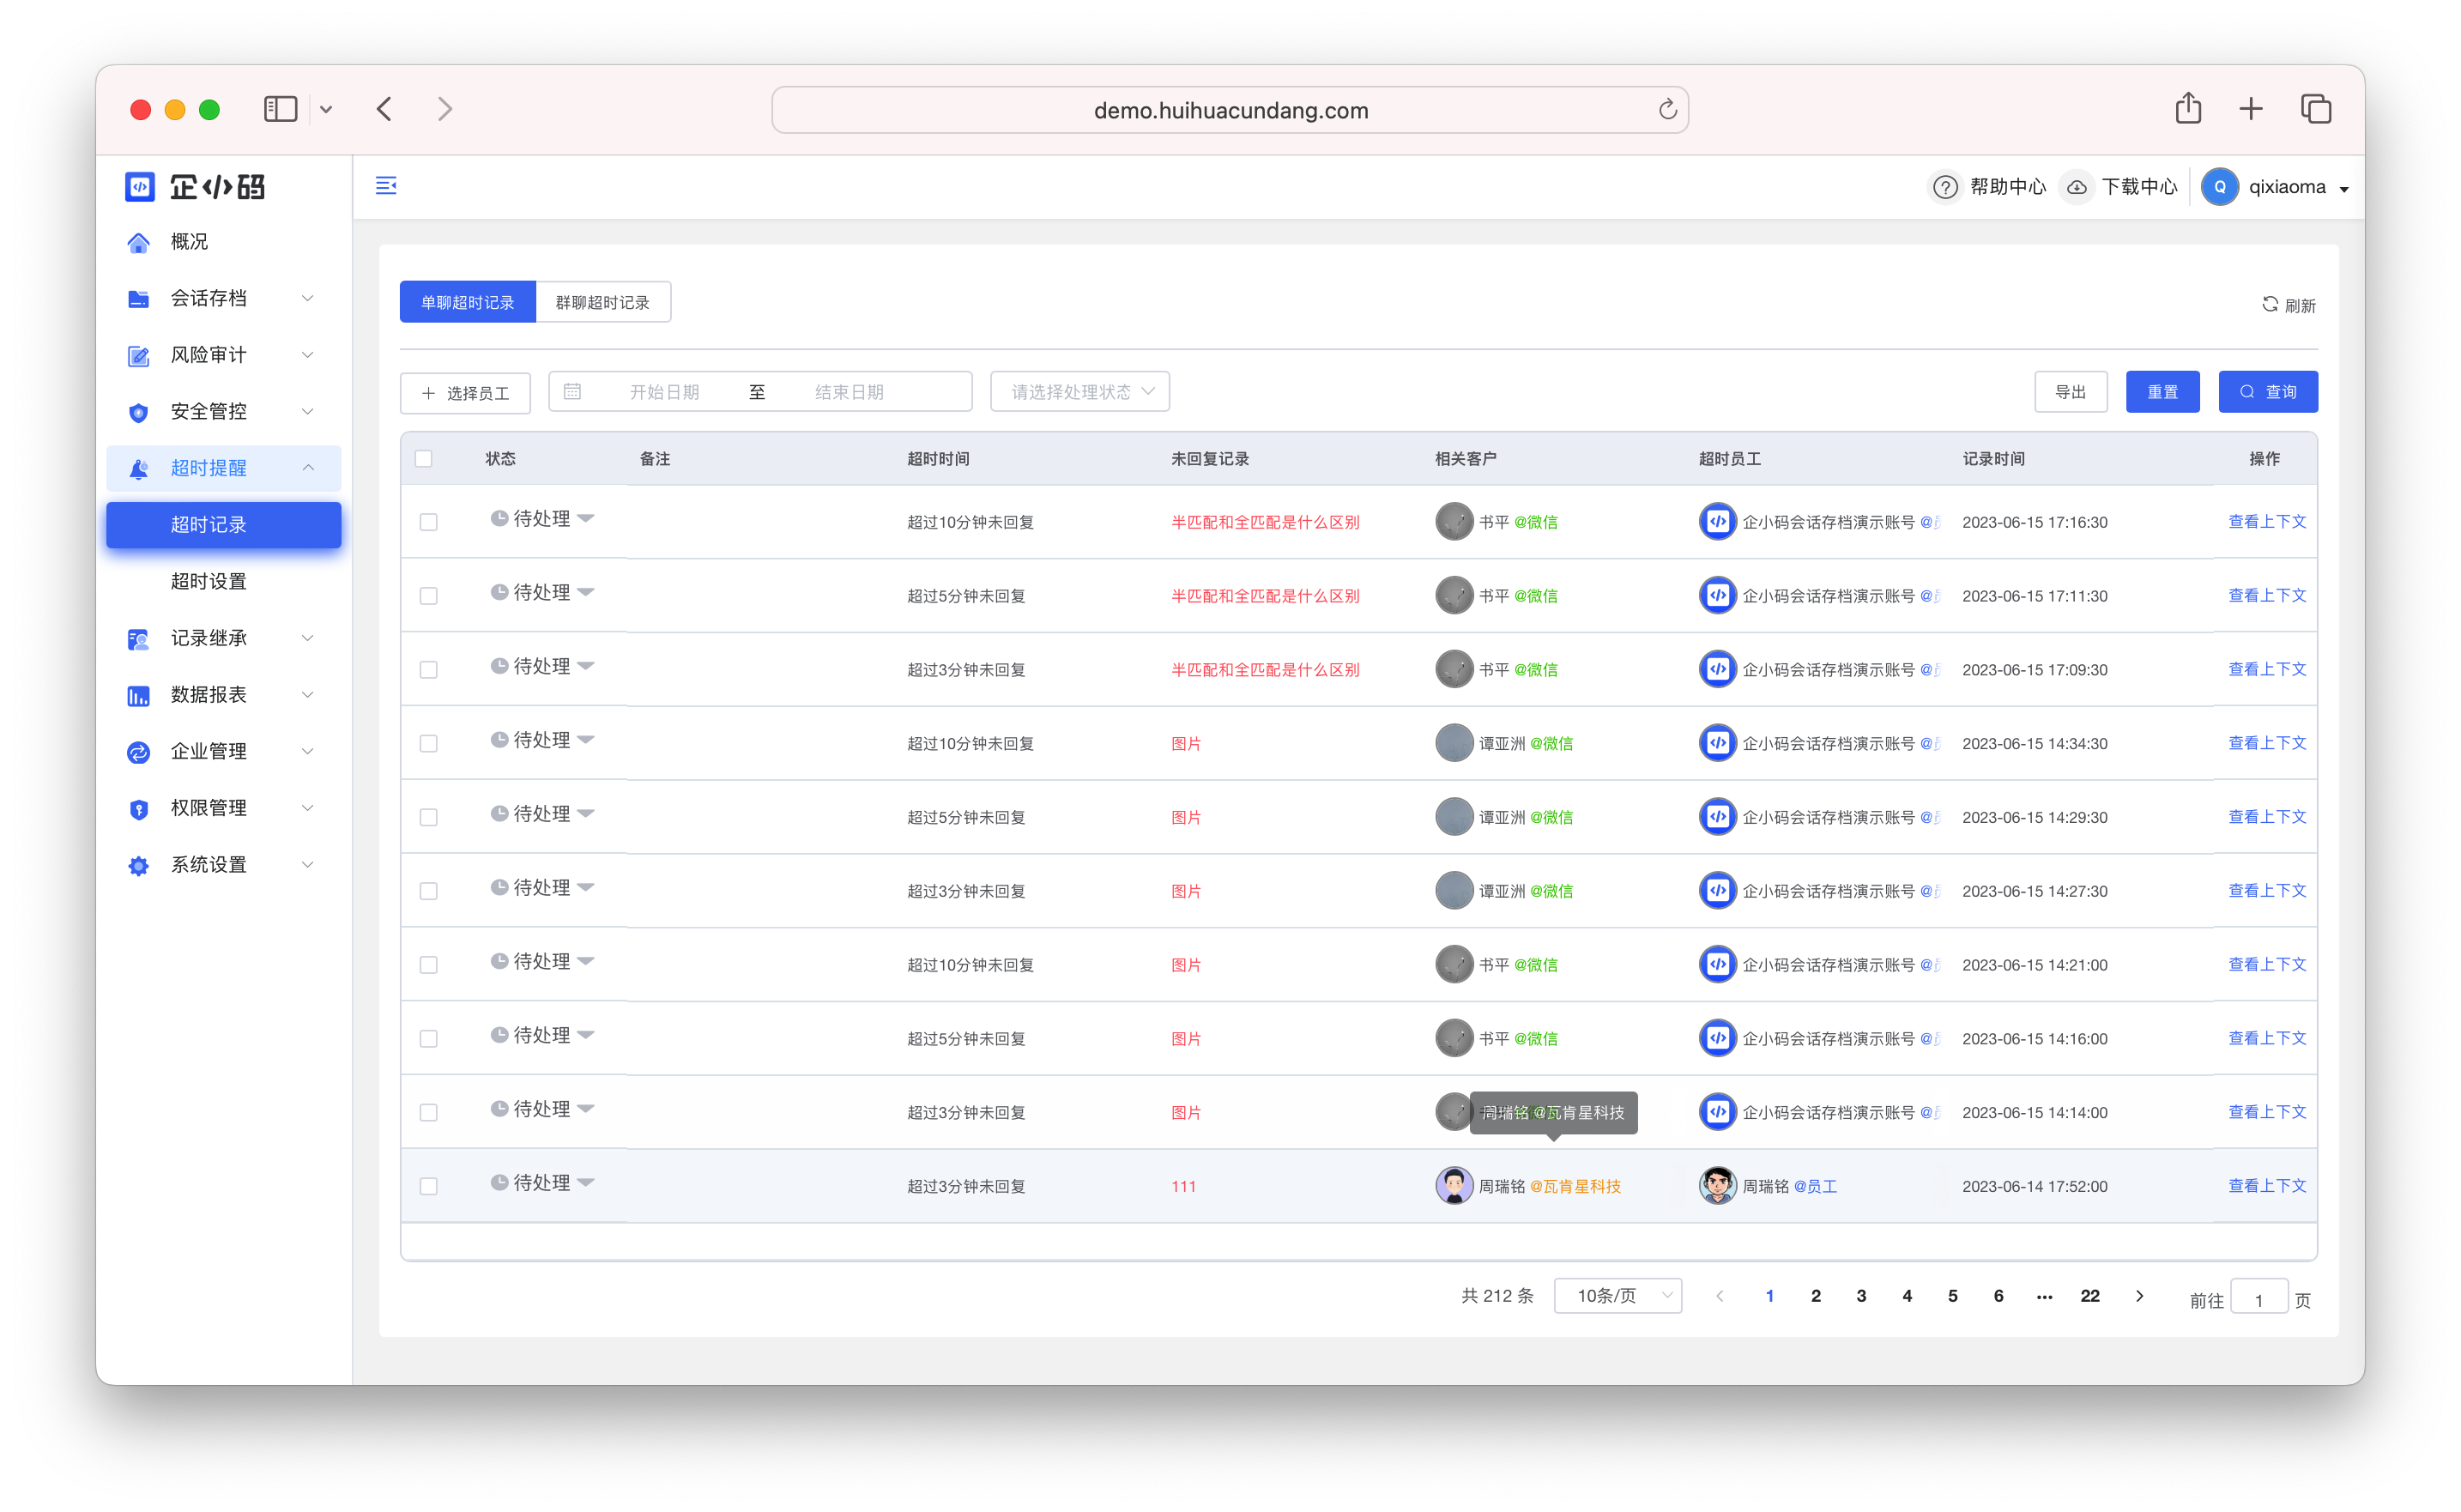This screenshot has width=2461, height=1512.
Task: Open 权限管理 menu item
Action: (224, 808)
